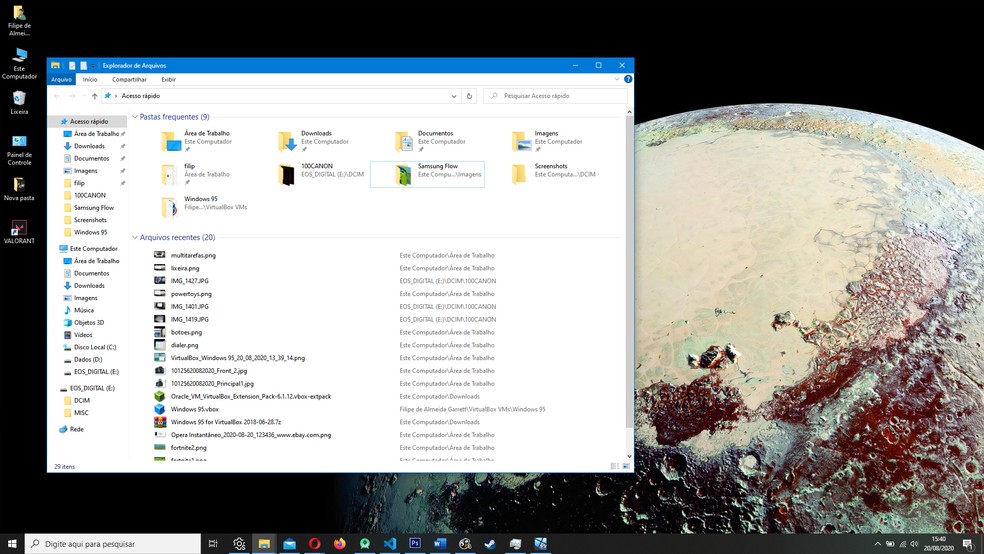Open Visual Studio Code from taskbar
The image size is (984, 554).
tap(390, 543)
